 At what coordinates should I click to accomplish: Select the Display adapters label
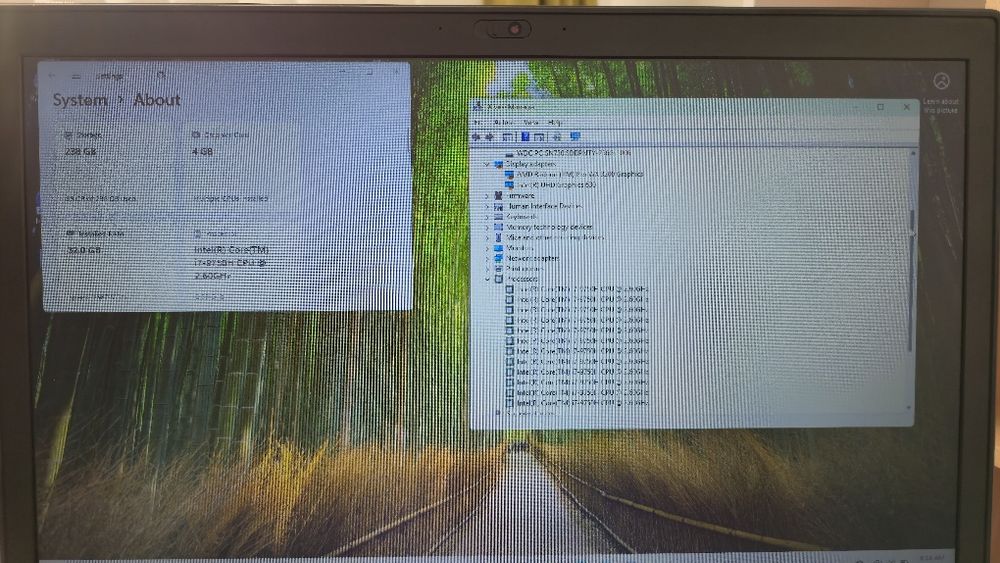(x=531, y=164)
